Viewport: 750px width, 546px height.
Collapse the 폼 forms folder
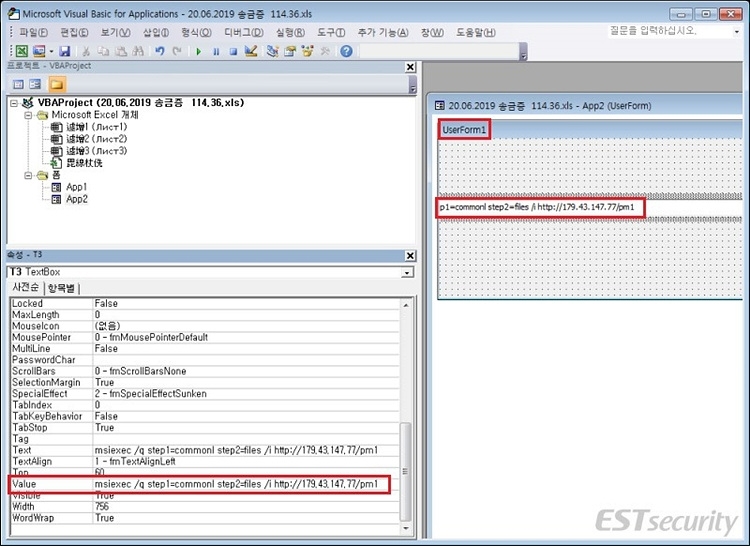(28, 175)
